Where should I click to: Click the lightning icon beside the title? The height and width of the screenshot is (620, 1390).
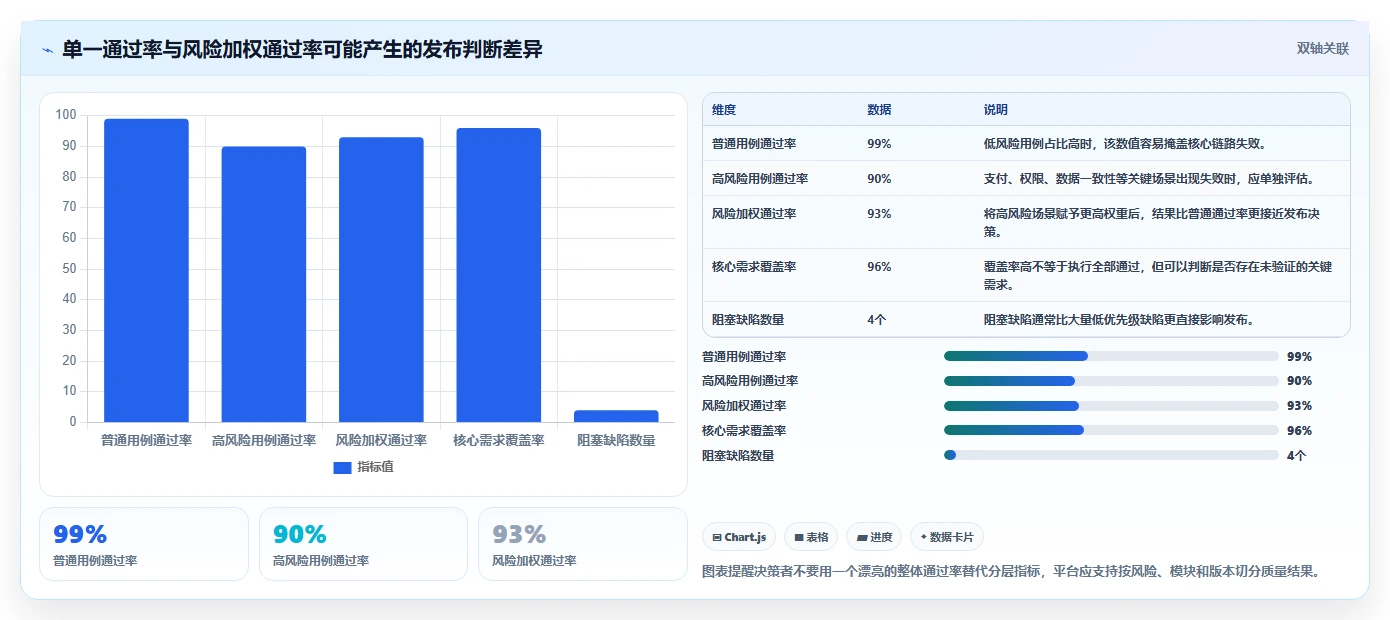coord(47,50)
